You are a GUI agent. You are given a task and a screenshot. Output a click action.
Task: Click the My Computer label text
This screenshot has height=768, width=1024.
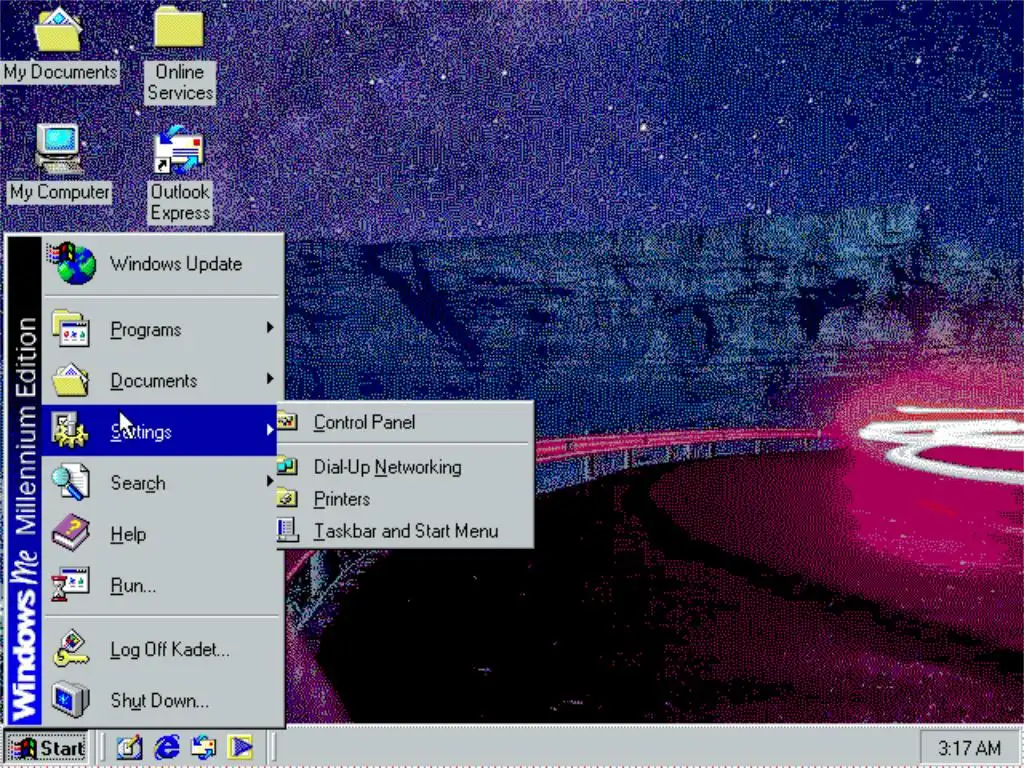coord(59,192)
